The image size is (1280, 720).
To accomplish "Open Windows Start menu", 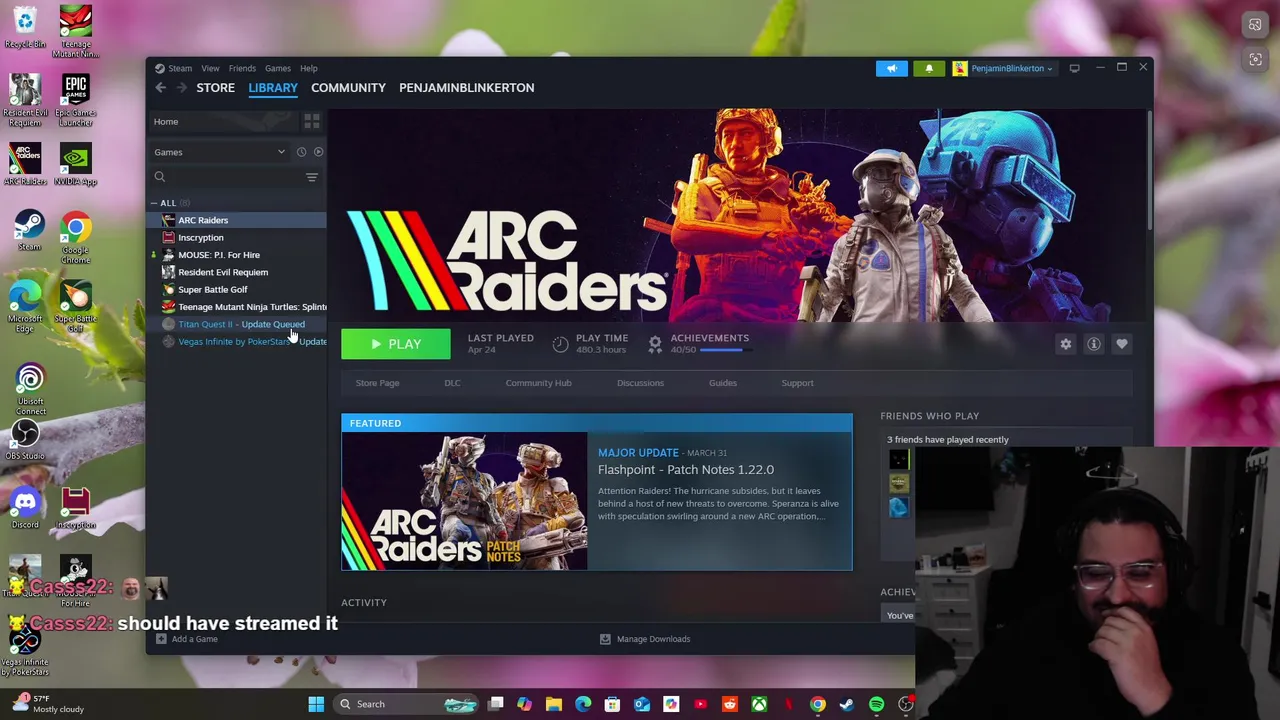I will [x=316, y=704].
